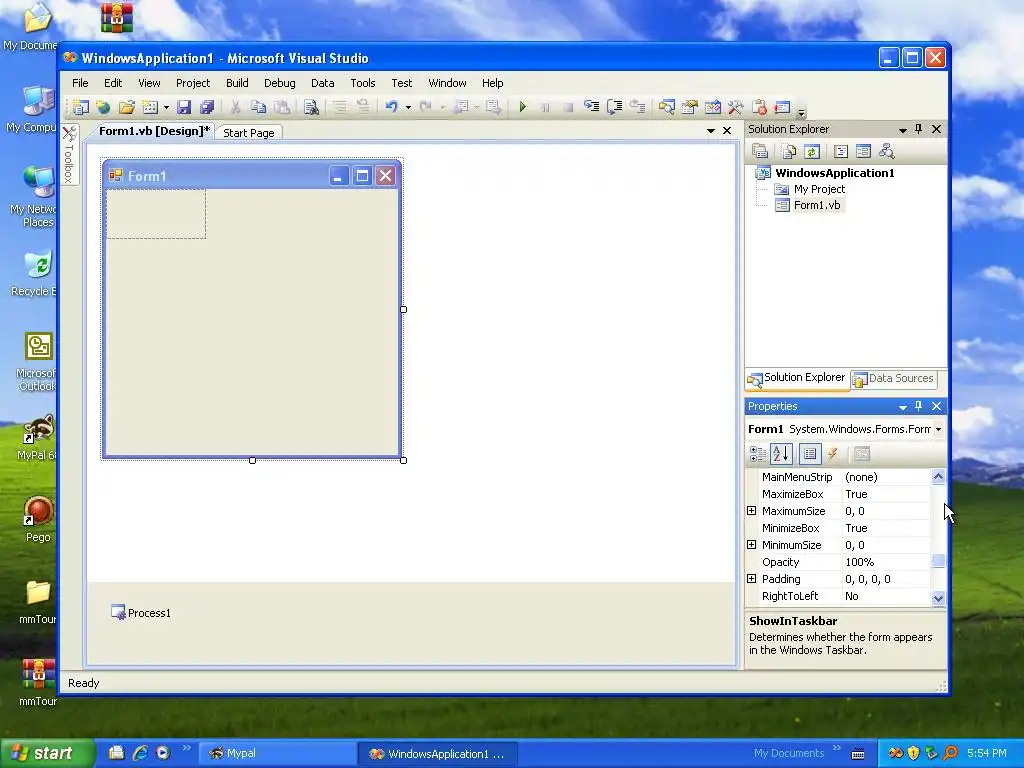Click the Undo arrow icon
The height and width of the screenshot is (768, 1024).
tap(391, 106)
